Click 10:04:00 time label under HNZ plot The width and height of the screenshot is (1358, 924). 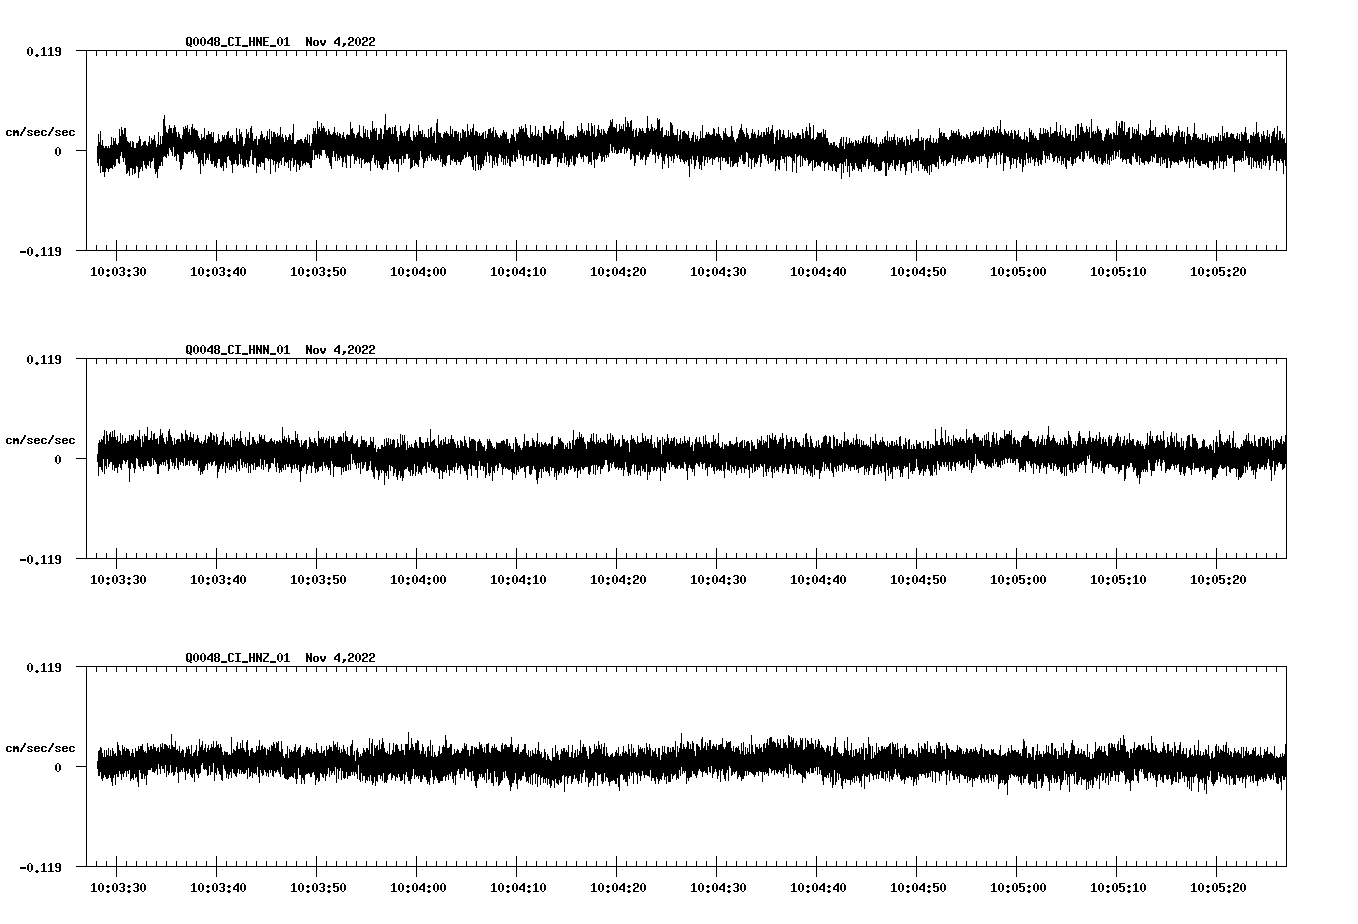pos(418,888)
